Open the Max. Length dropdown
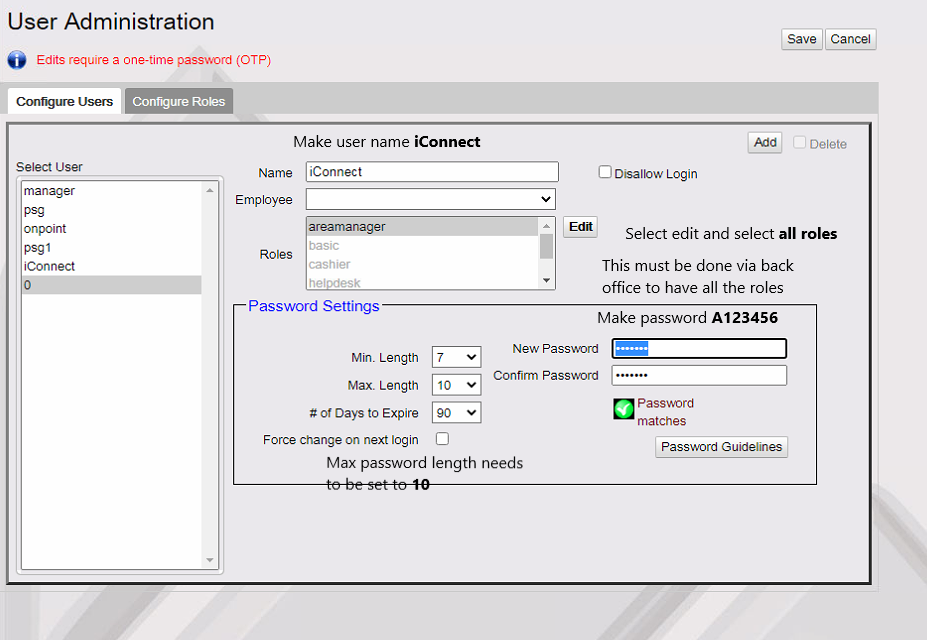Screen dimensions: 927x640 (x=456, y=385)
